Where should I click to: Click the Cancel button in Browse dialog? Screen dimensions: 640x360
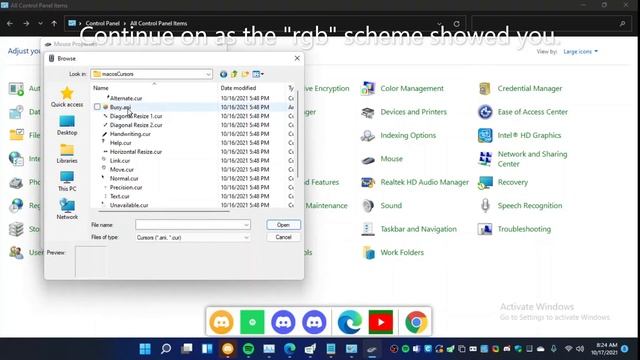pos(283,237)
